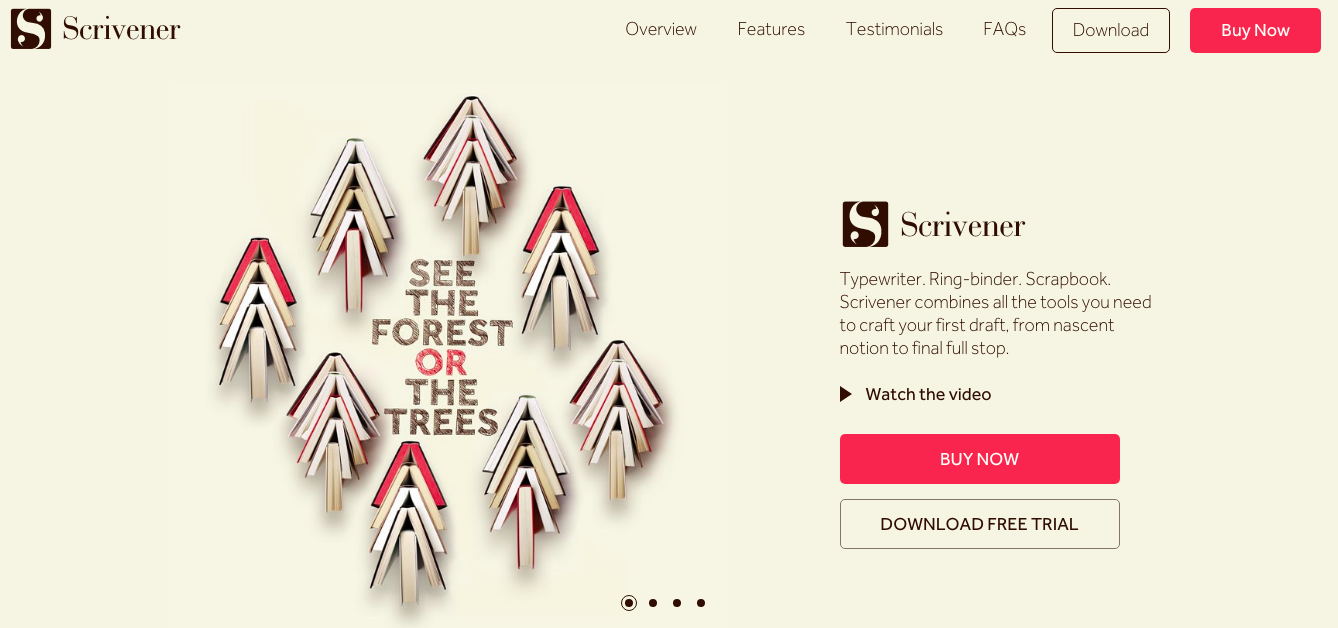Select the first carousel dot indicator
This screenshot has height=628, width=1338.
click(629, 603)
